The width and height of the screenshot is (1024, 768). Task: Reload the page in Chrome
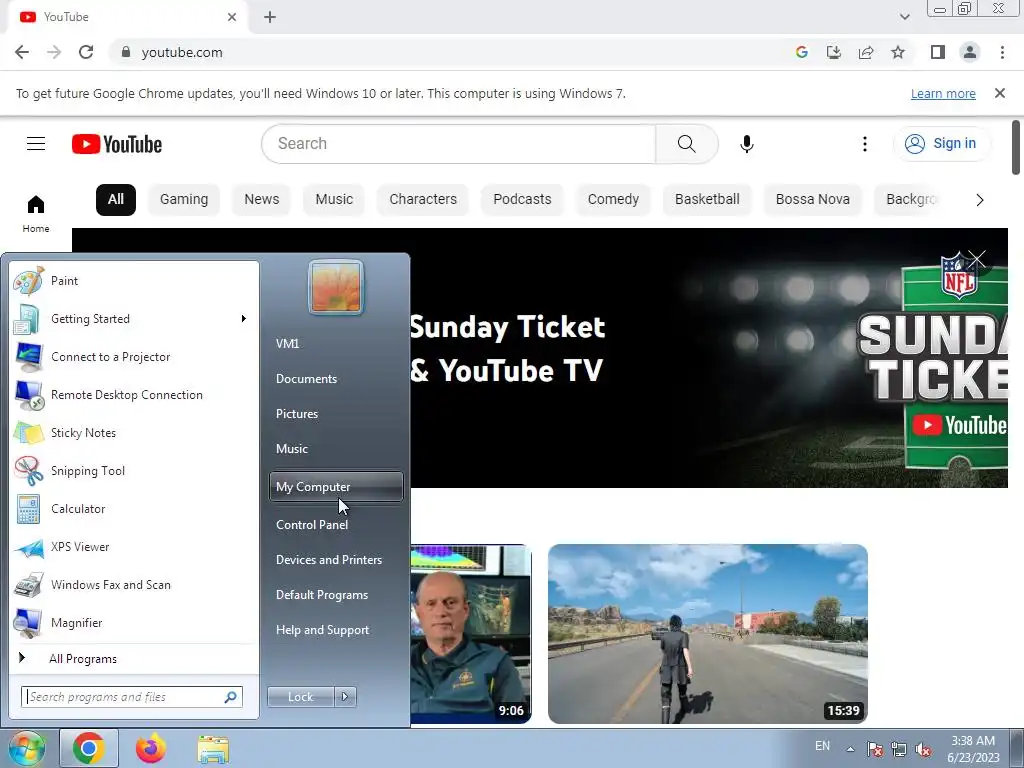coord(86,52)
